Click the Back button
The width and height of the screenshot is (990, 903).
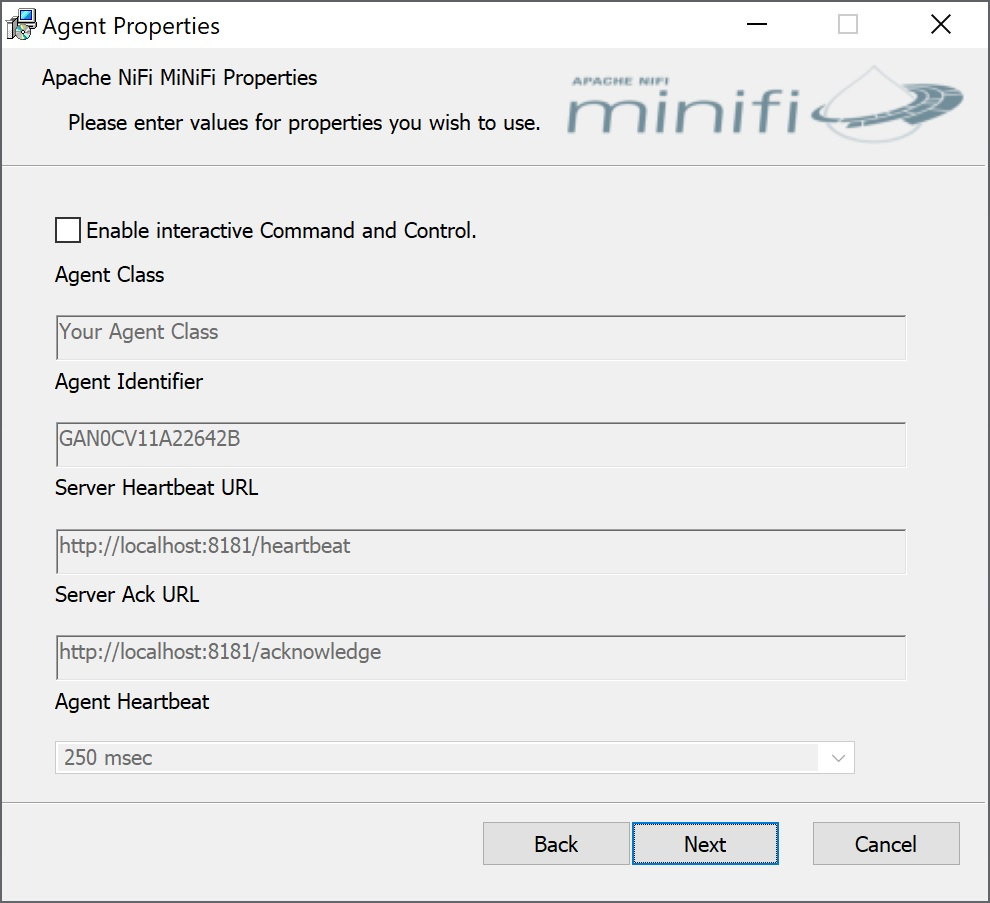[555, 844]
